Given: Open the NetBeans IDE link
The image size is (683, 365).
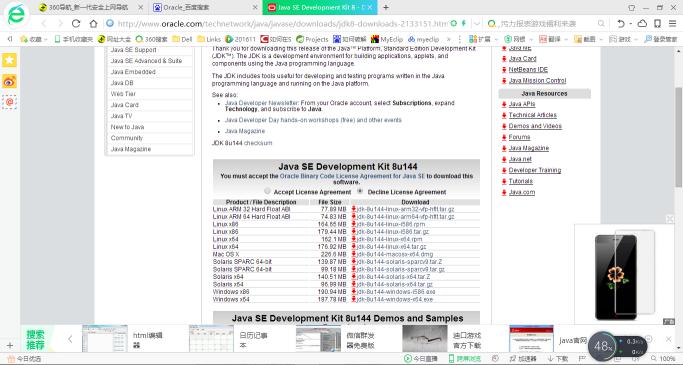Looking at the screenshot, I should click(x=528, y=70).
